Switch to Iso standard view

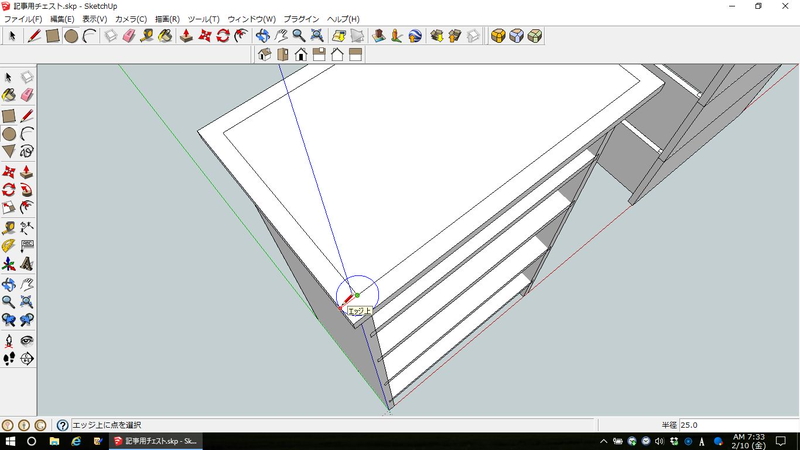tap(265, 55)
